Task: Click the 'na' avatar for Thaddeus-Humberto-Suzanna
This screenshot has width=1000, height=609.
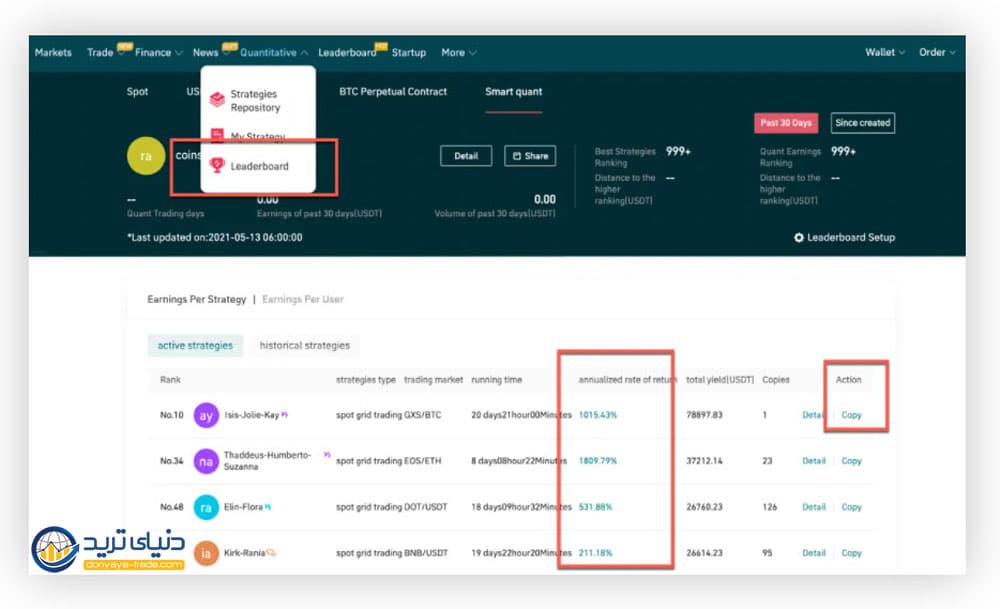Action: coord(206,461)
